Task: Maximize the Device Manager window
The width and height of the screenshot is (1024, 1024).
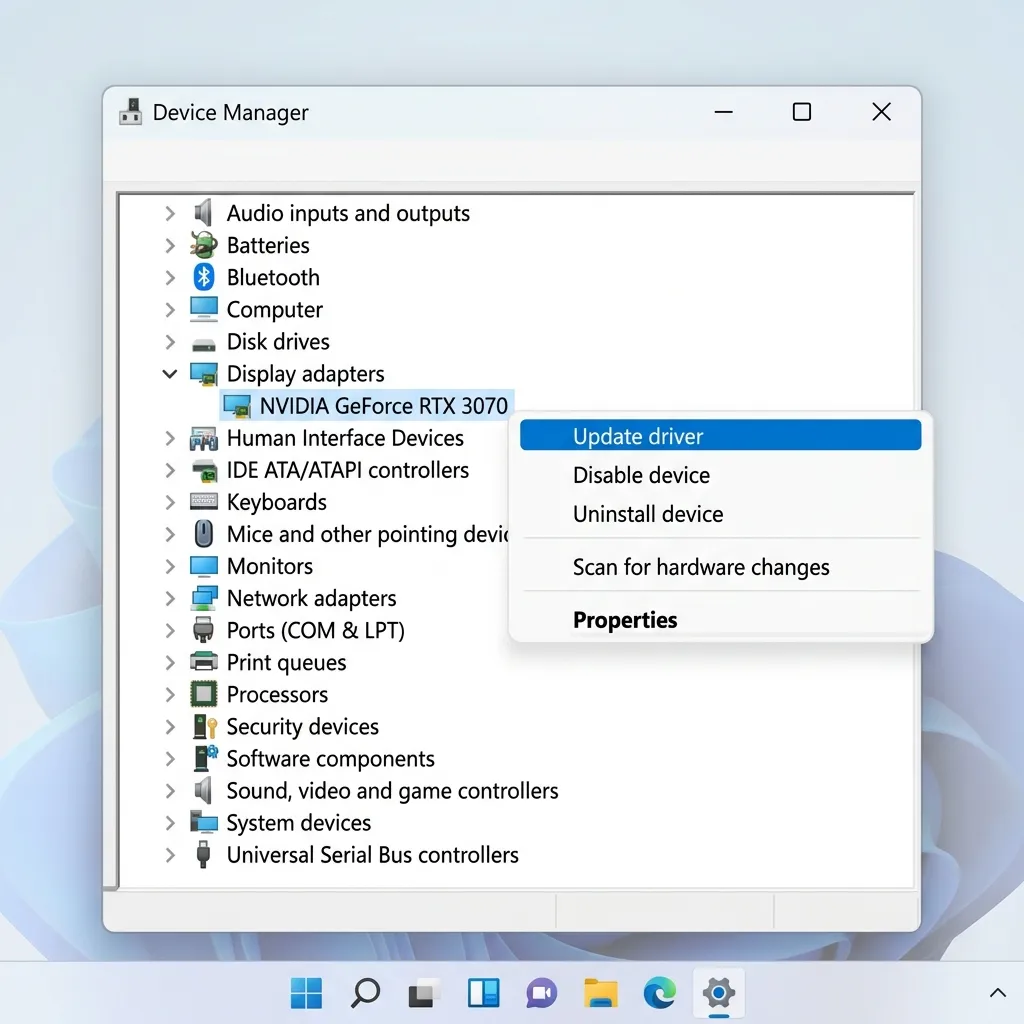Action: (802, 112)
